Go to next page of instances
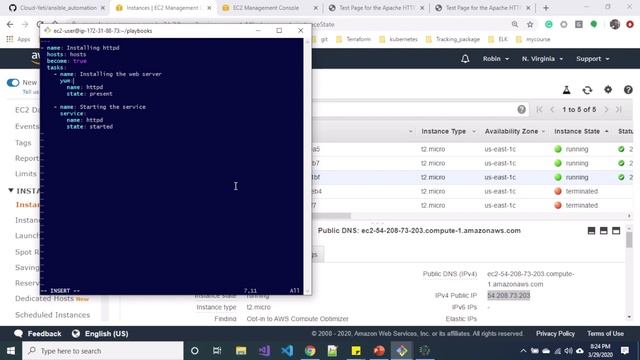Viewport: 640px width, 360px height. 606,109
